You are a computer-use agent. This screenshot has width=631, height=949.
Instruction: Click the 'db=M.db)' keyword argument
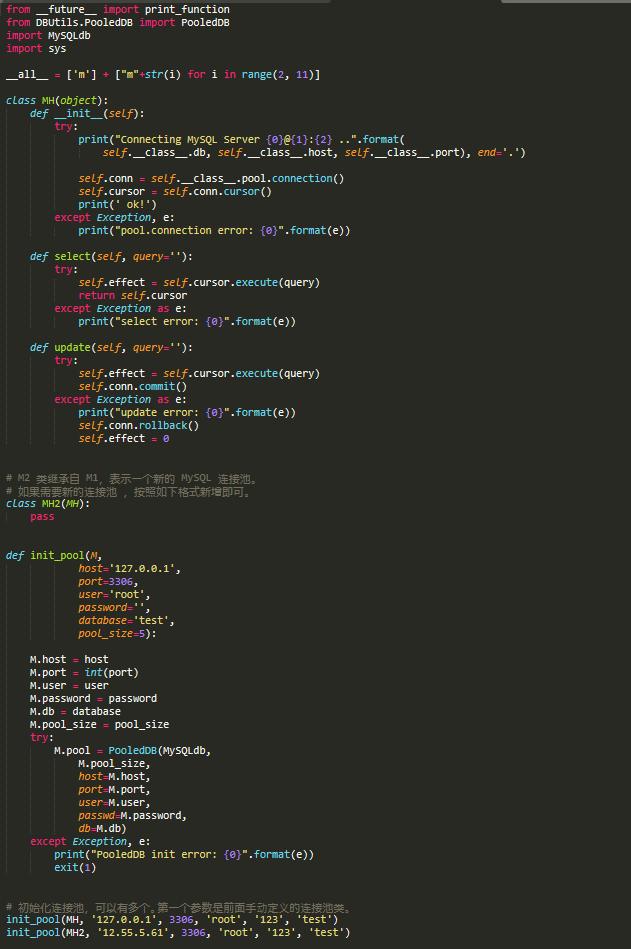(102, 829)
